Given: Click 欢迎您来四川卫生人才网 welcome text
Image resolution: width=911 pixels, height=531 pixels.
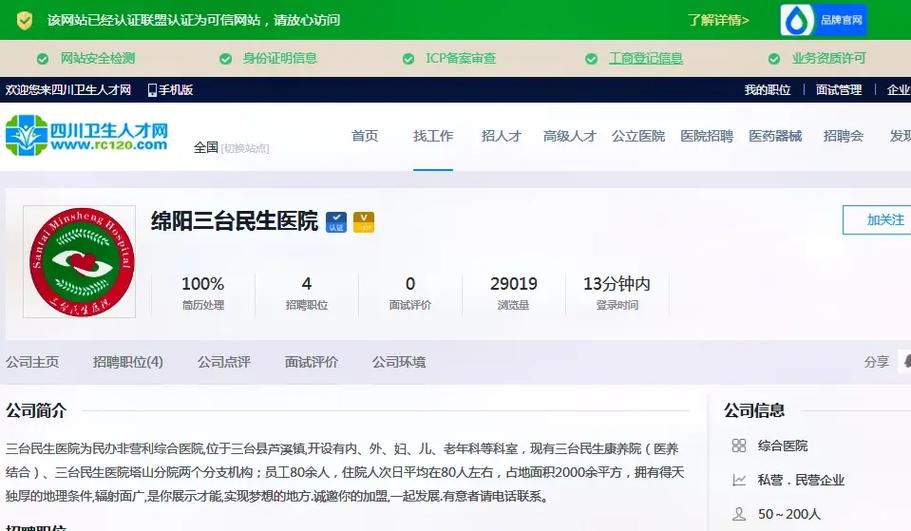Looking at the screenshot, I should (69, 90).
